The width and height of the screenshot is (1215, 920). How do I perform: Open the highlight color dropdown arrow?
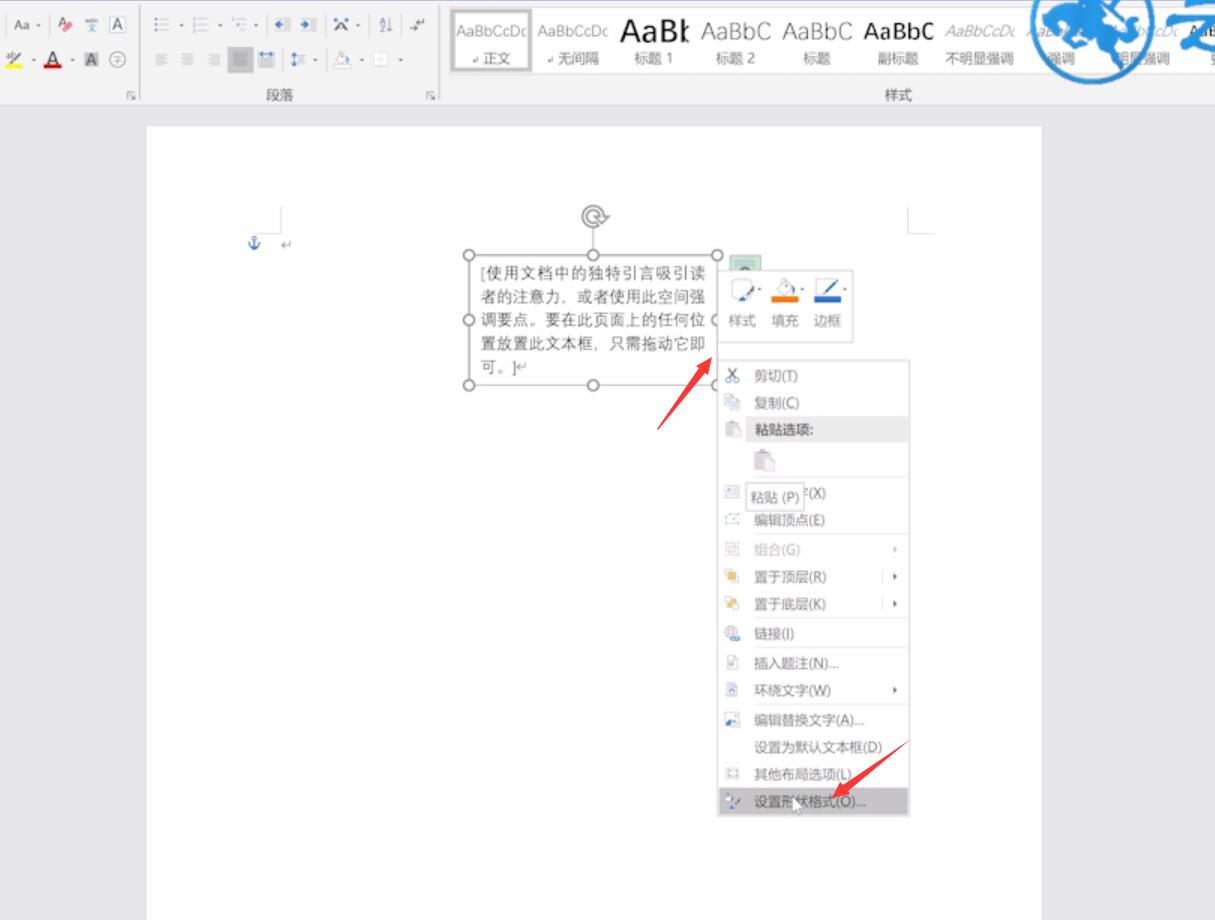click(x=34, y=60)
